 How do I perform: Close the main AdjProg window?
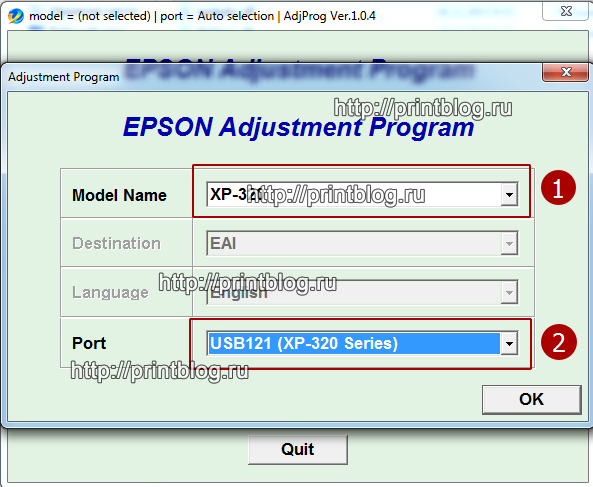pyautogui.click(x=566, y=11)
